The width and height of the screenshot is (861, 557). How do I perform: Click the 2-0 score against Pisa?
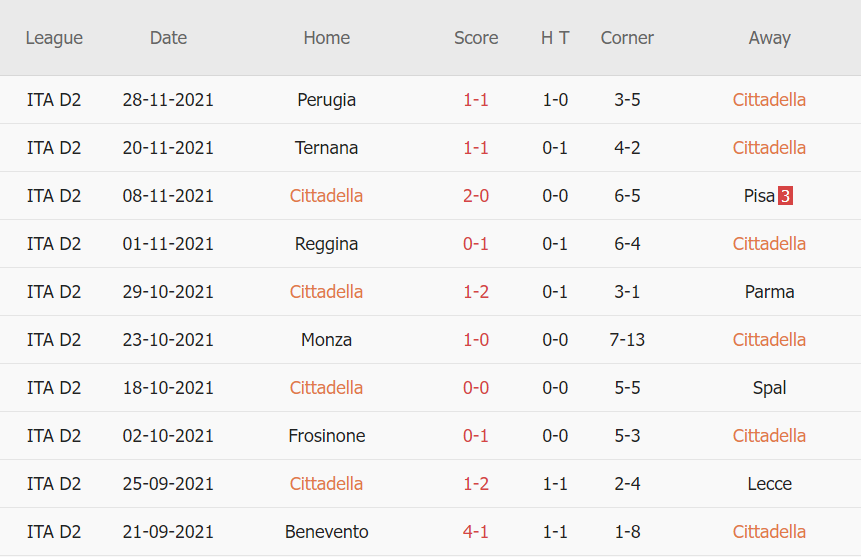[476, 196]
